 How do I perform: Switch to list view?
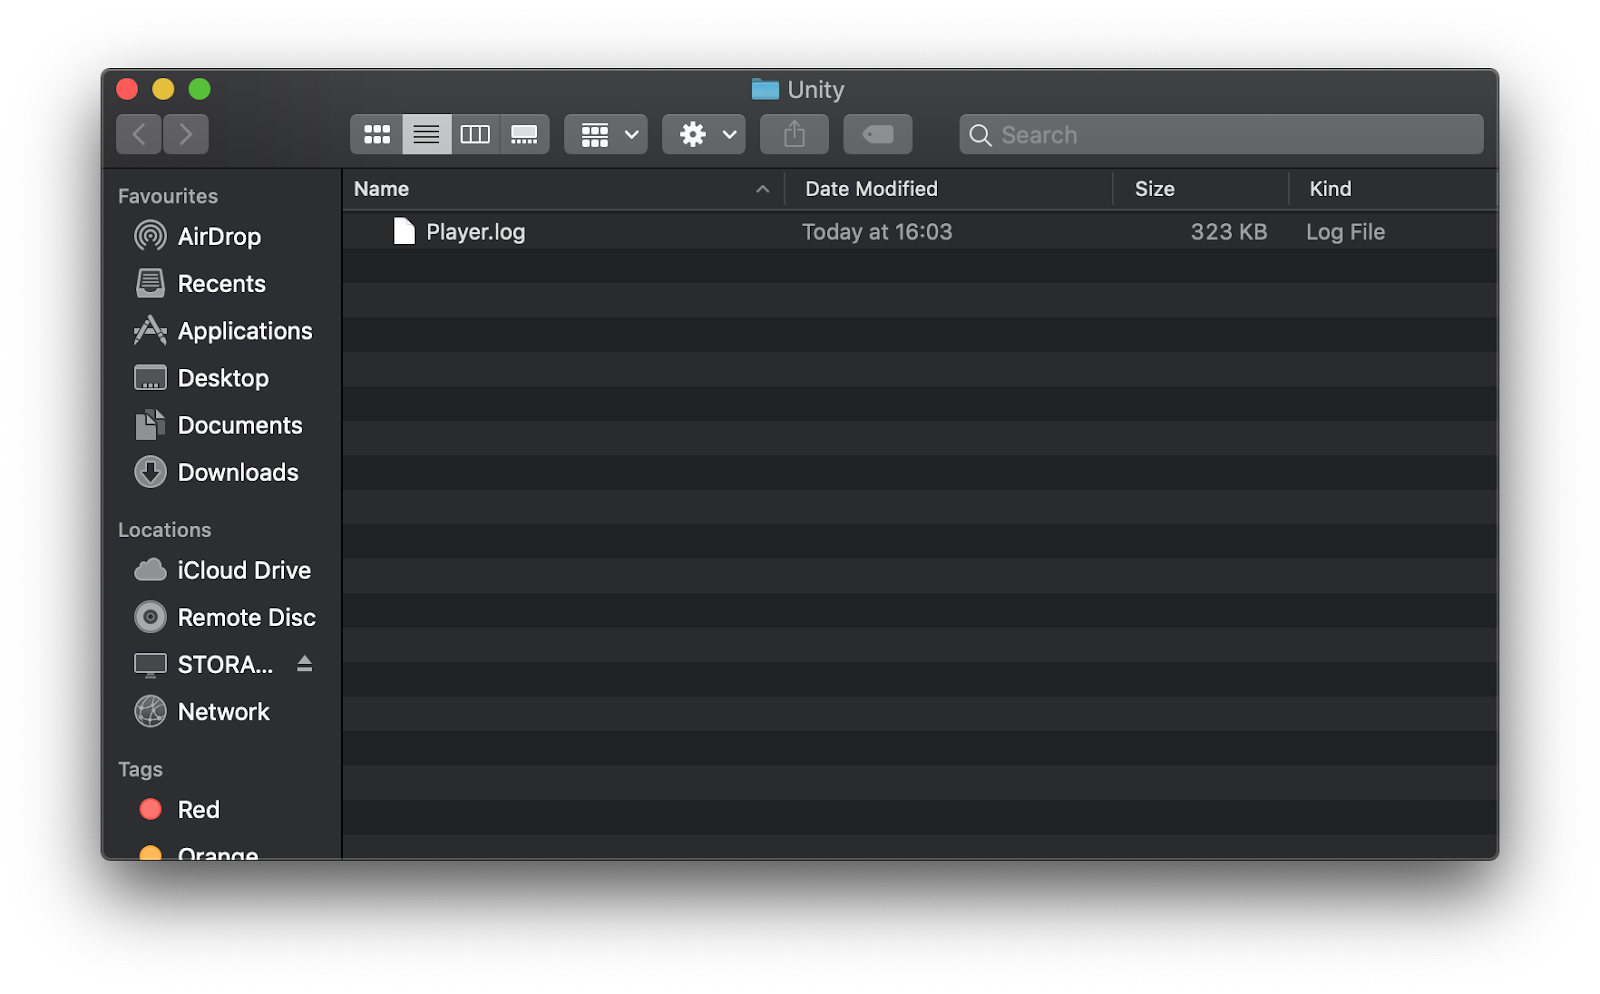[x=426, y=133]
